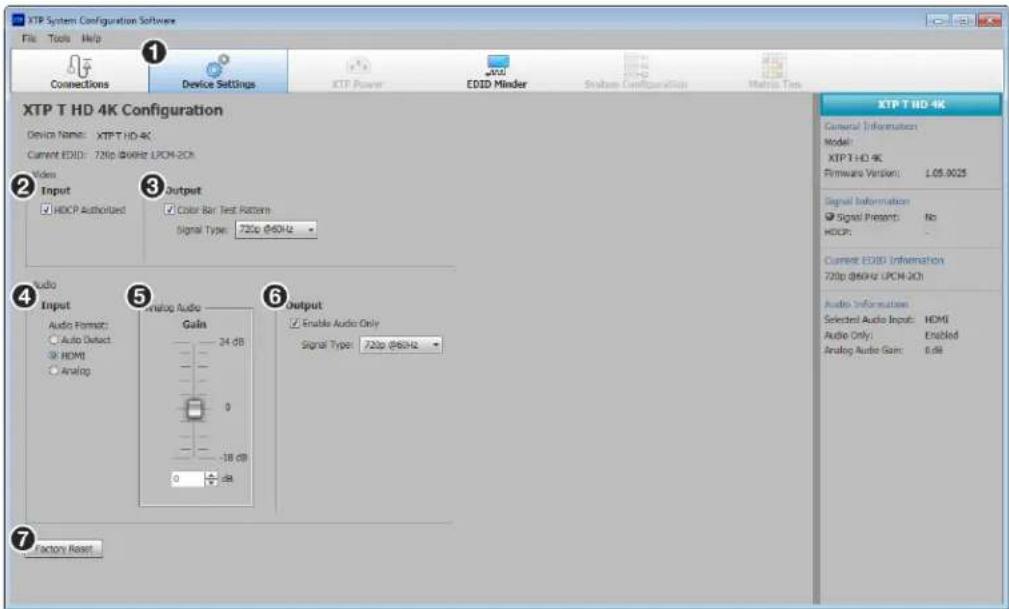Open the audio output Signal Type dropdown
The width and height of the screenshot is (1009, 609).
coord(401,345)
